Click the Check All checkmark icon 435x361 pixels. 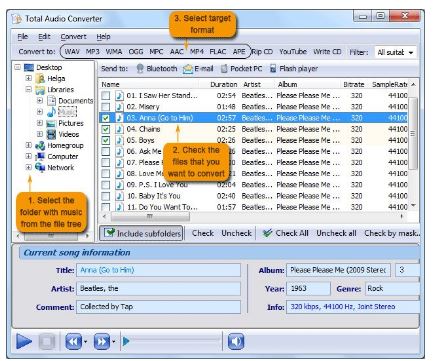[x=267, y=233]
